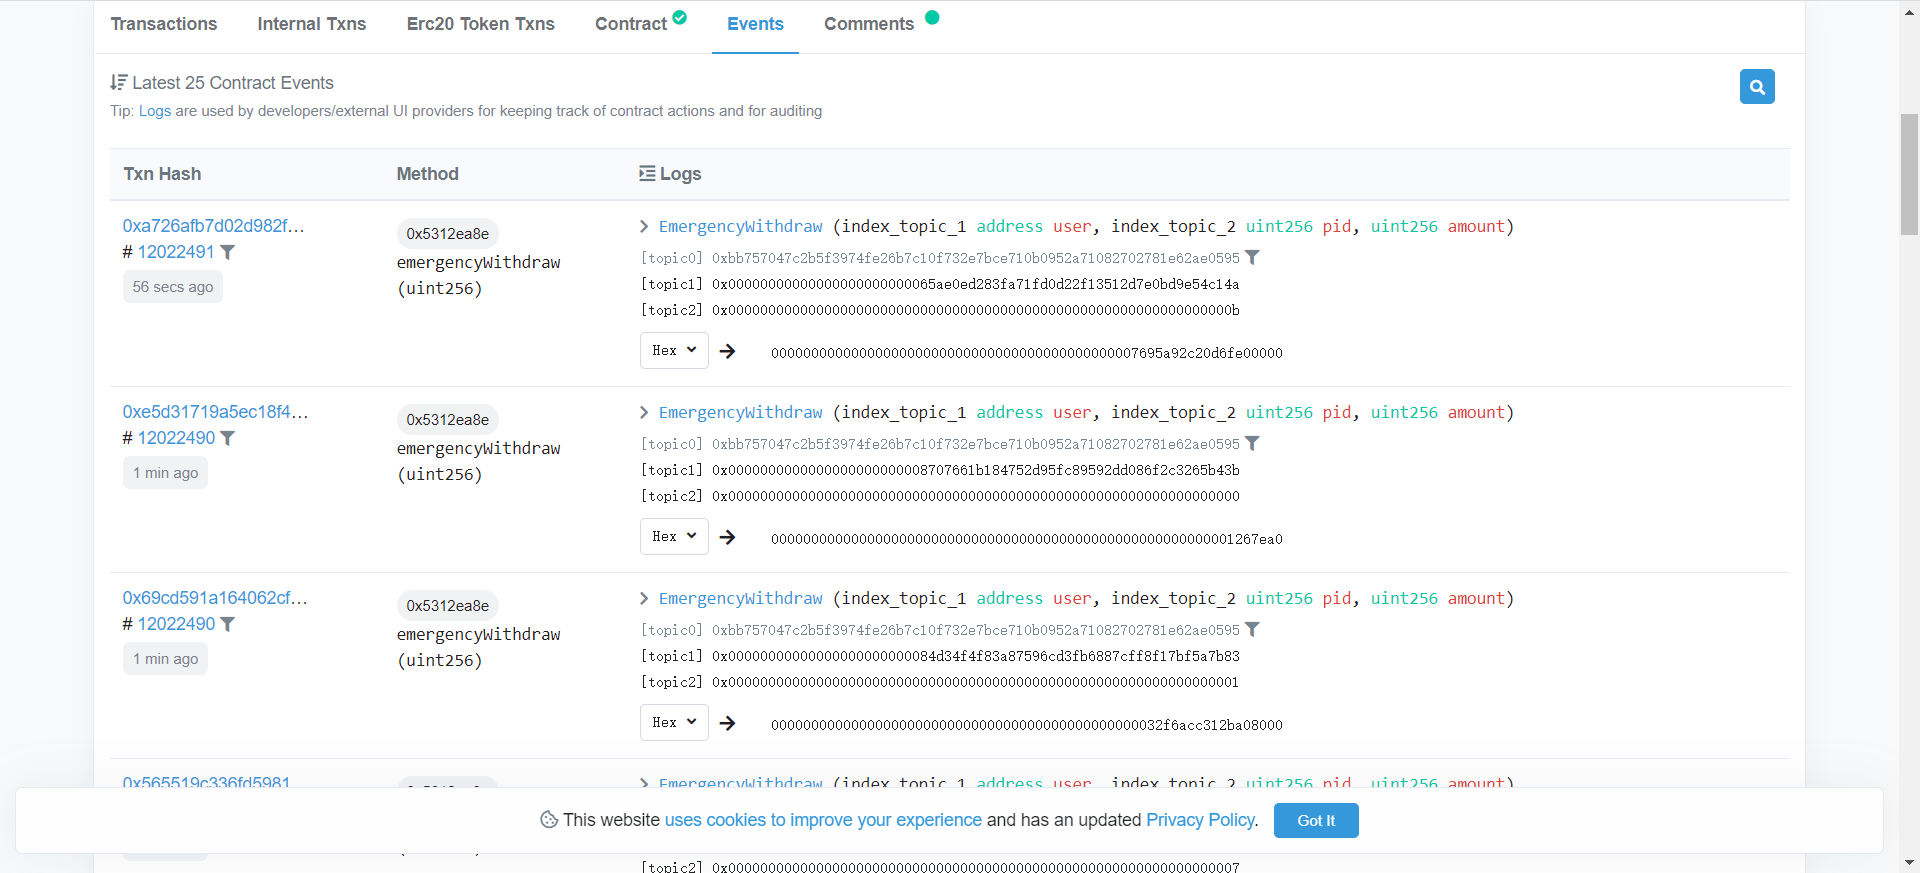This screenshot has height=873, width=1920.
Task: Open transaction 0xa726afb7d02d982f link
Action: [x=213, y=226]
